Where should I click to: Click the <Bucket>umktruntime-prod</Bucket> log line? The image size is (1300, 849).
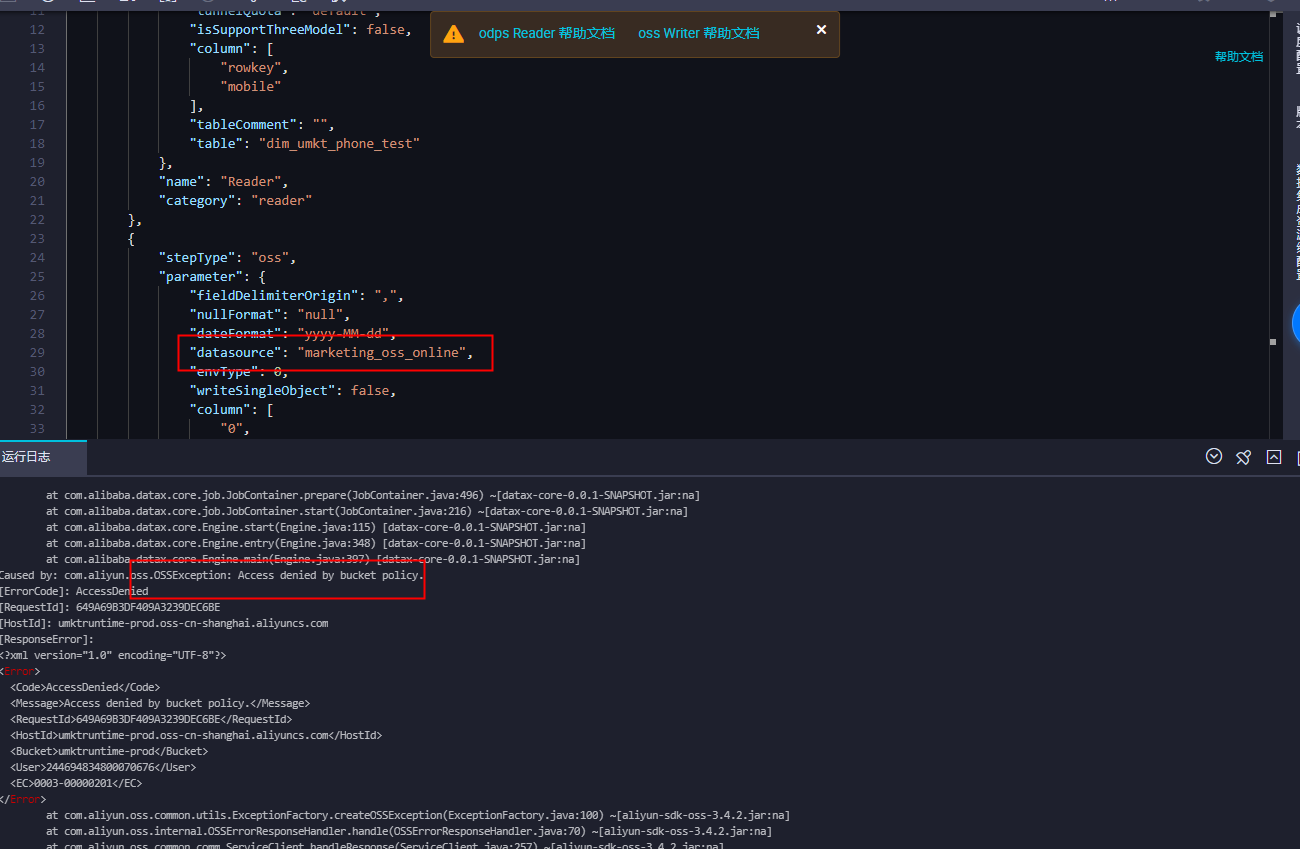pyautogui.click(x=109, y=752)
